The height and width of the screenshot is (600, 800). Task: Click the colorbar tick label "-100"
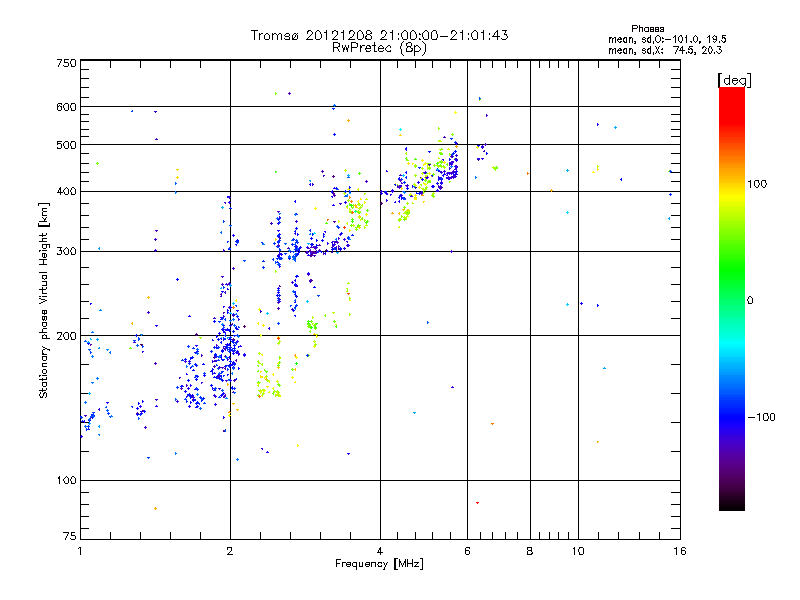tap(761, 417)
